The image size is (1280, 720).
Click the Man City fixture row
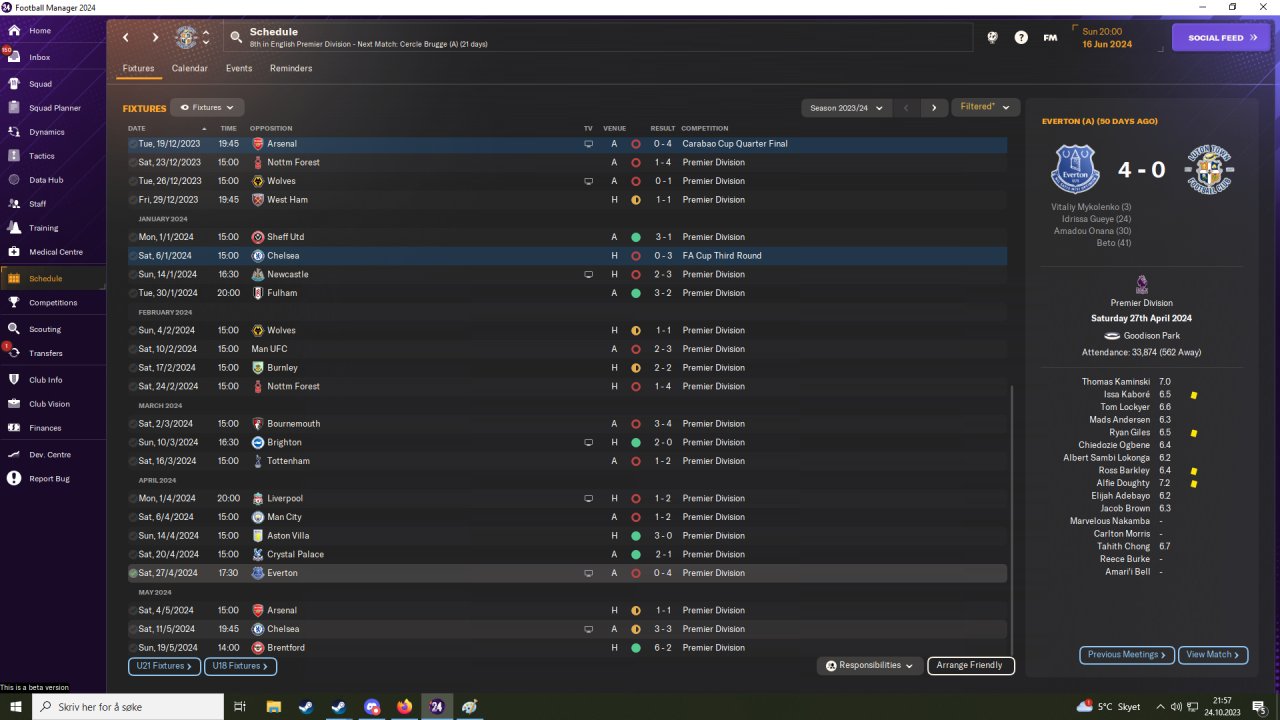(567, 517)
